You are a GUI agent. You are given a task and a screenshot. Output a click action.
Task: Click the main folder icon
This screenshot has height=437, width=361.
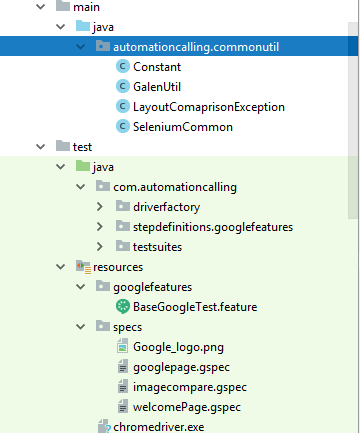coord(63,6)
